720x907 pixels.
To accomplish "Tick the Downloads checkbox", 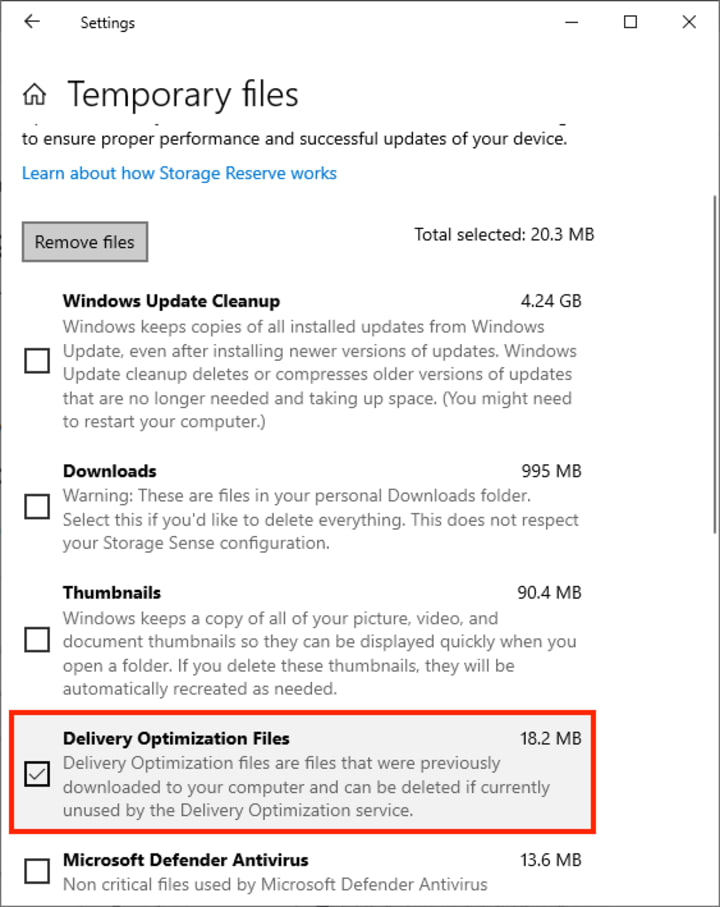I will click(37, 507).
